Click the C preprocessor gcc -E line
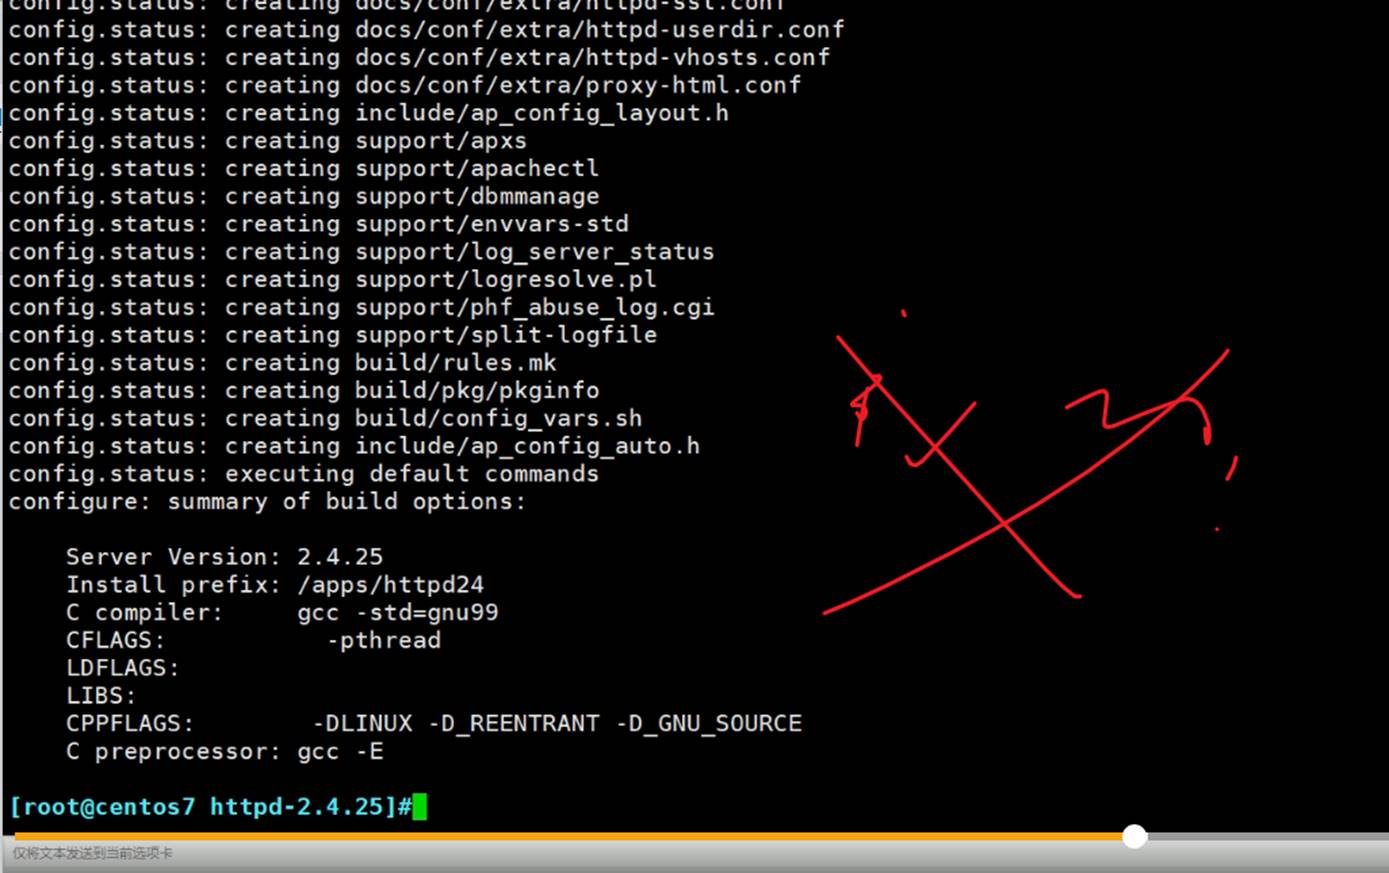Viewport: 1389px width, 873px height. point(224,752)
